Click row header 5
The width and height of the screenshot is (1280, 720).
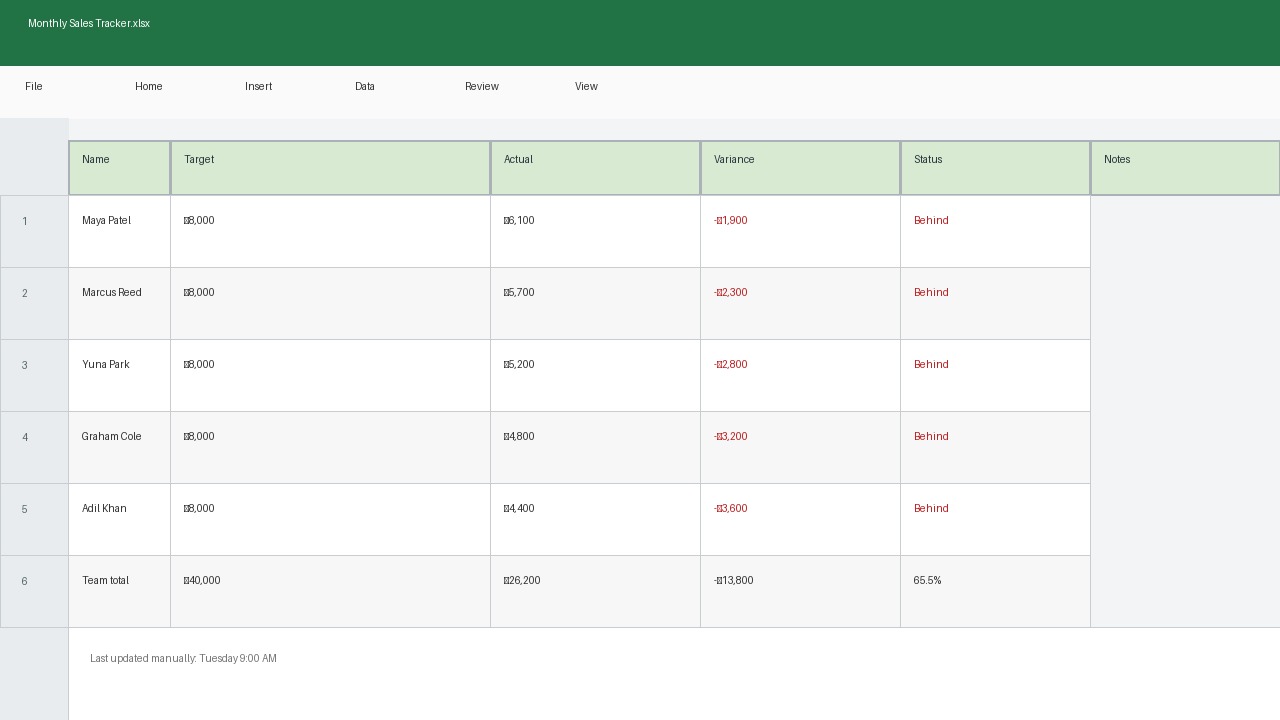click(x=34, y=520)
